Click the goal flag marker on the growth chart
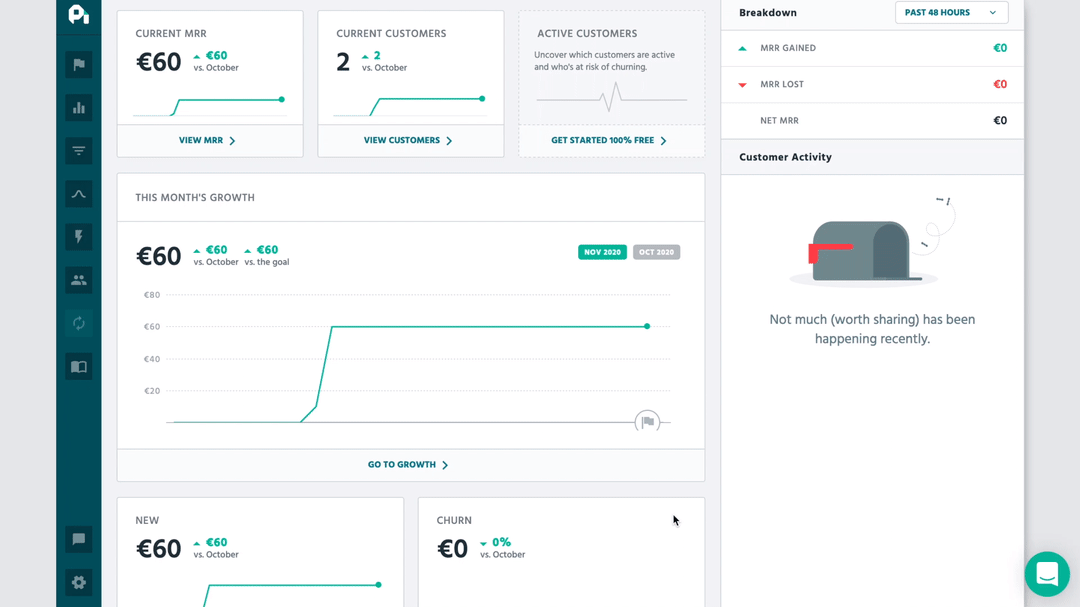This screenshot has height=607, width=1080. click(x=647, y=421)
